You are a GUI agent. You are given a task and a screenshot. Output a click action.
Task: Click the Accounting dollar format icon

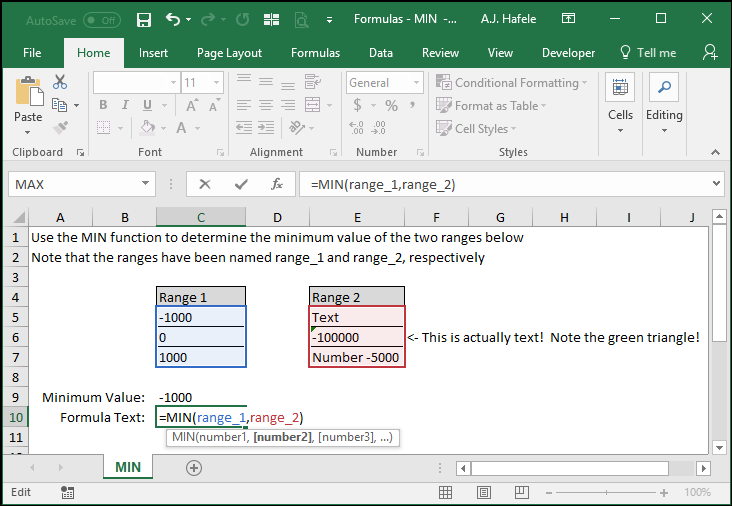click(x=358, y=105)
